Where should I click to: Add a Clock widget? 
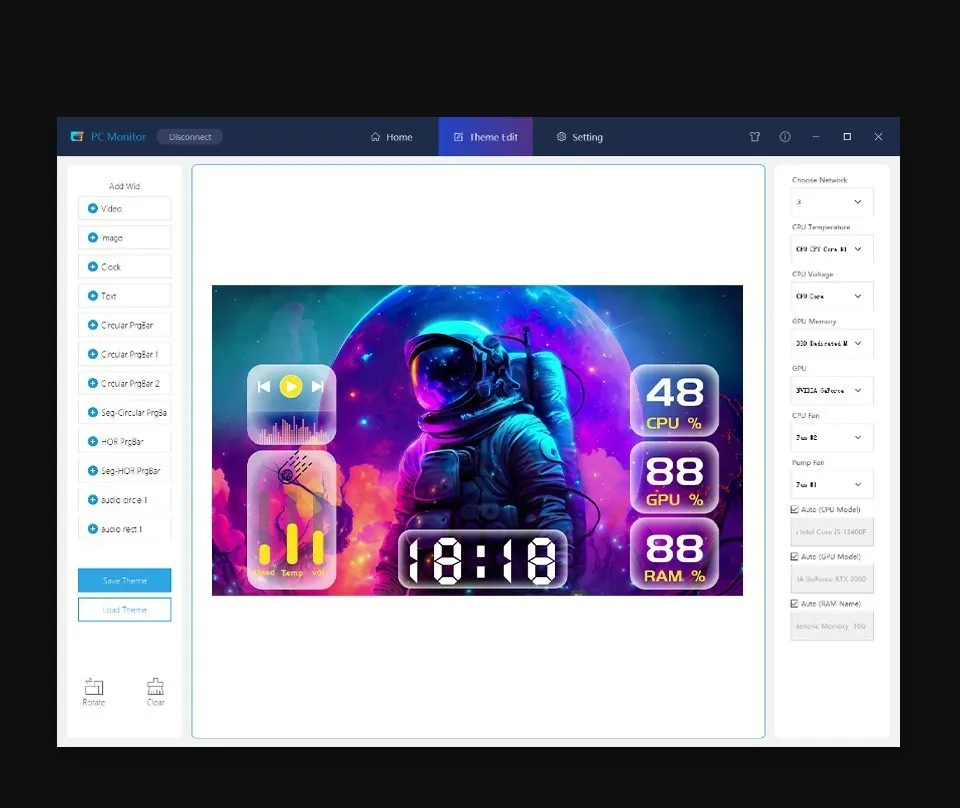tap(124, 266)
